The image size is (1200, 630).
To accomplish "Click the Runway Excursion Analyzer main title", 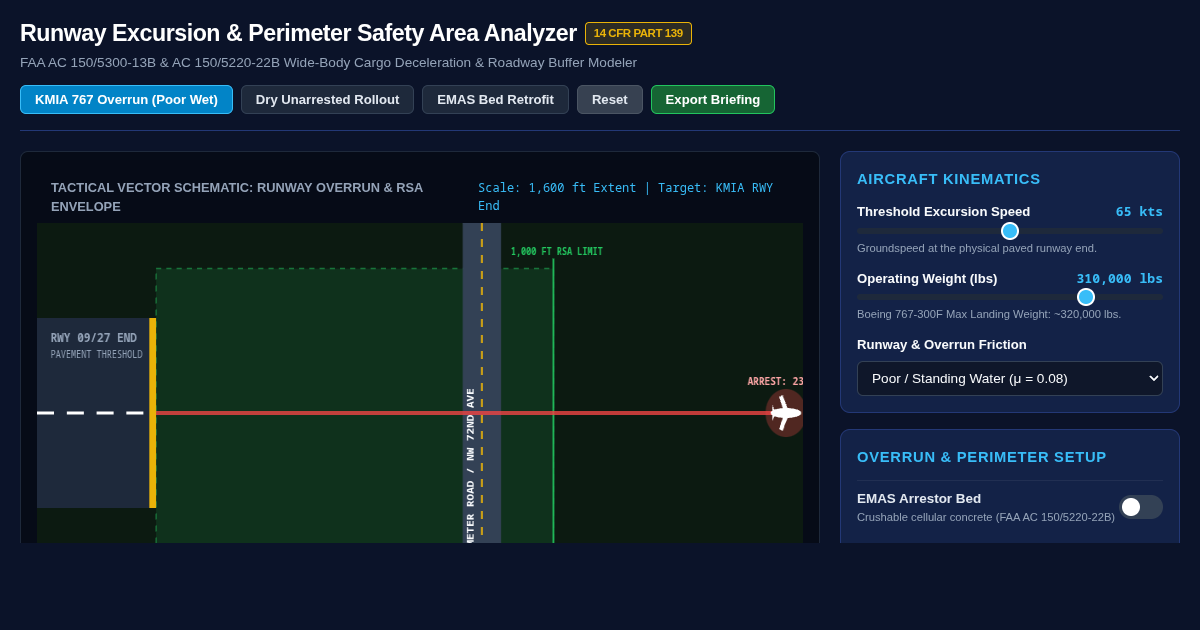I will (298, 33).
